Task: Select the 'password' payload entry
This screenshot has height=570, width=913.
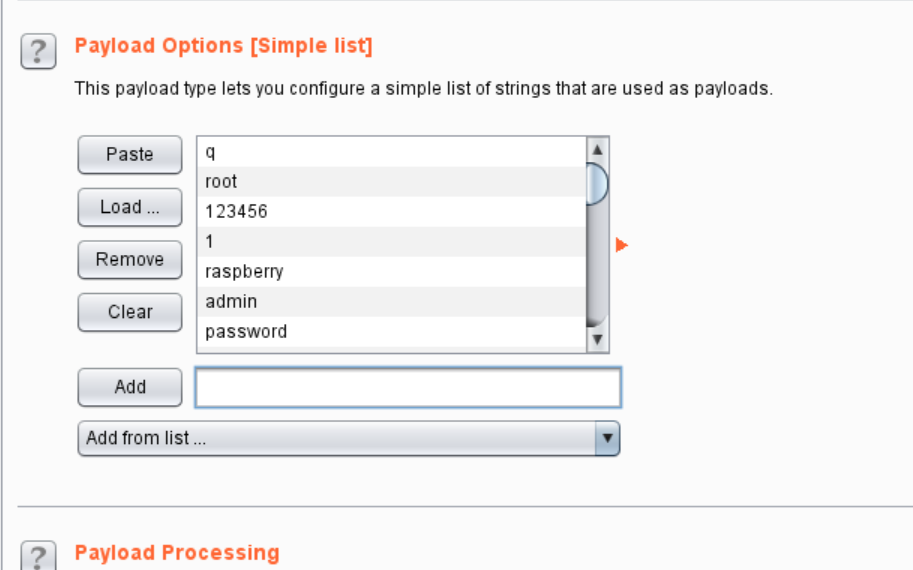Action: pos(392,332)
